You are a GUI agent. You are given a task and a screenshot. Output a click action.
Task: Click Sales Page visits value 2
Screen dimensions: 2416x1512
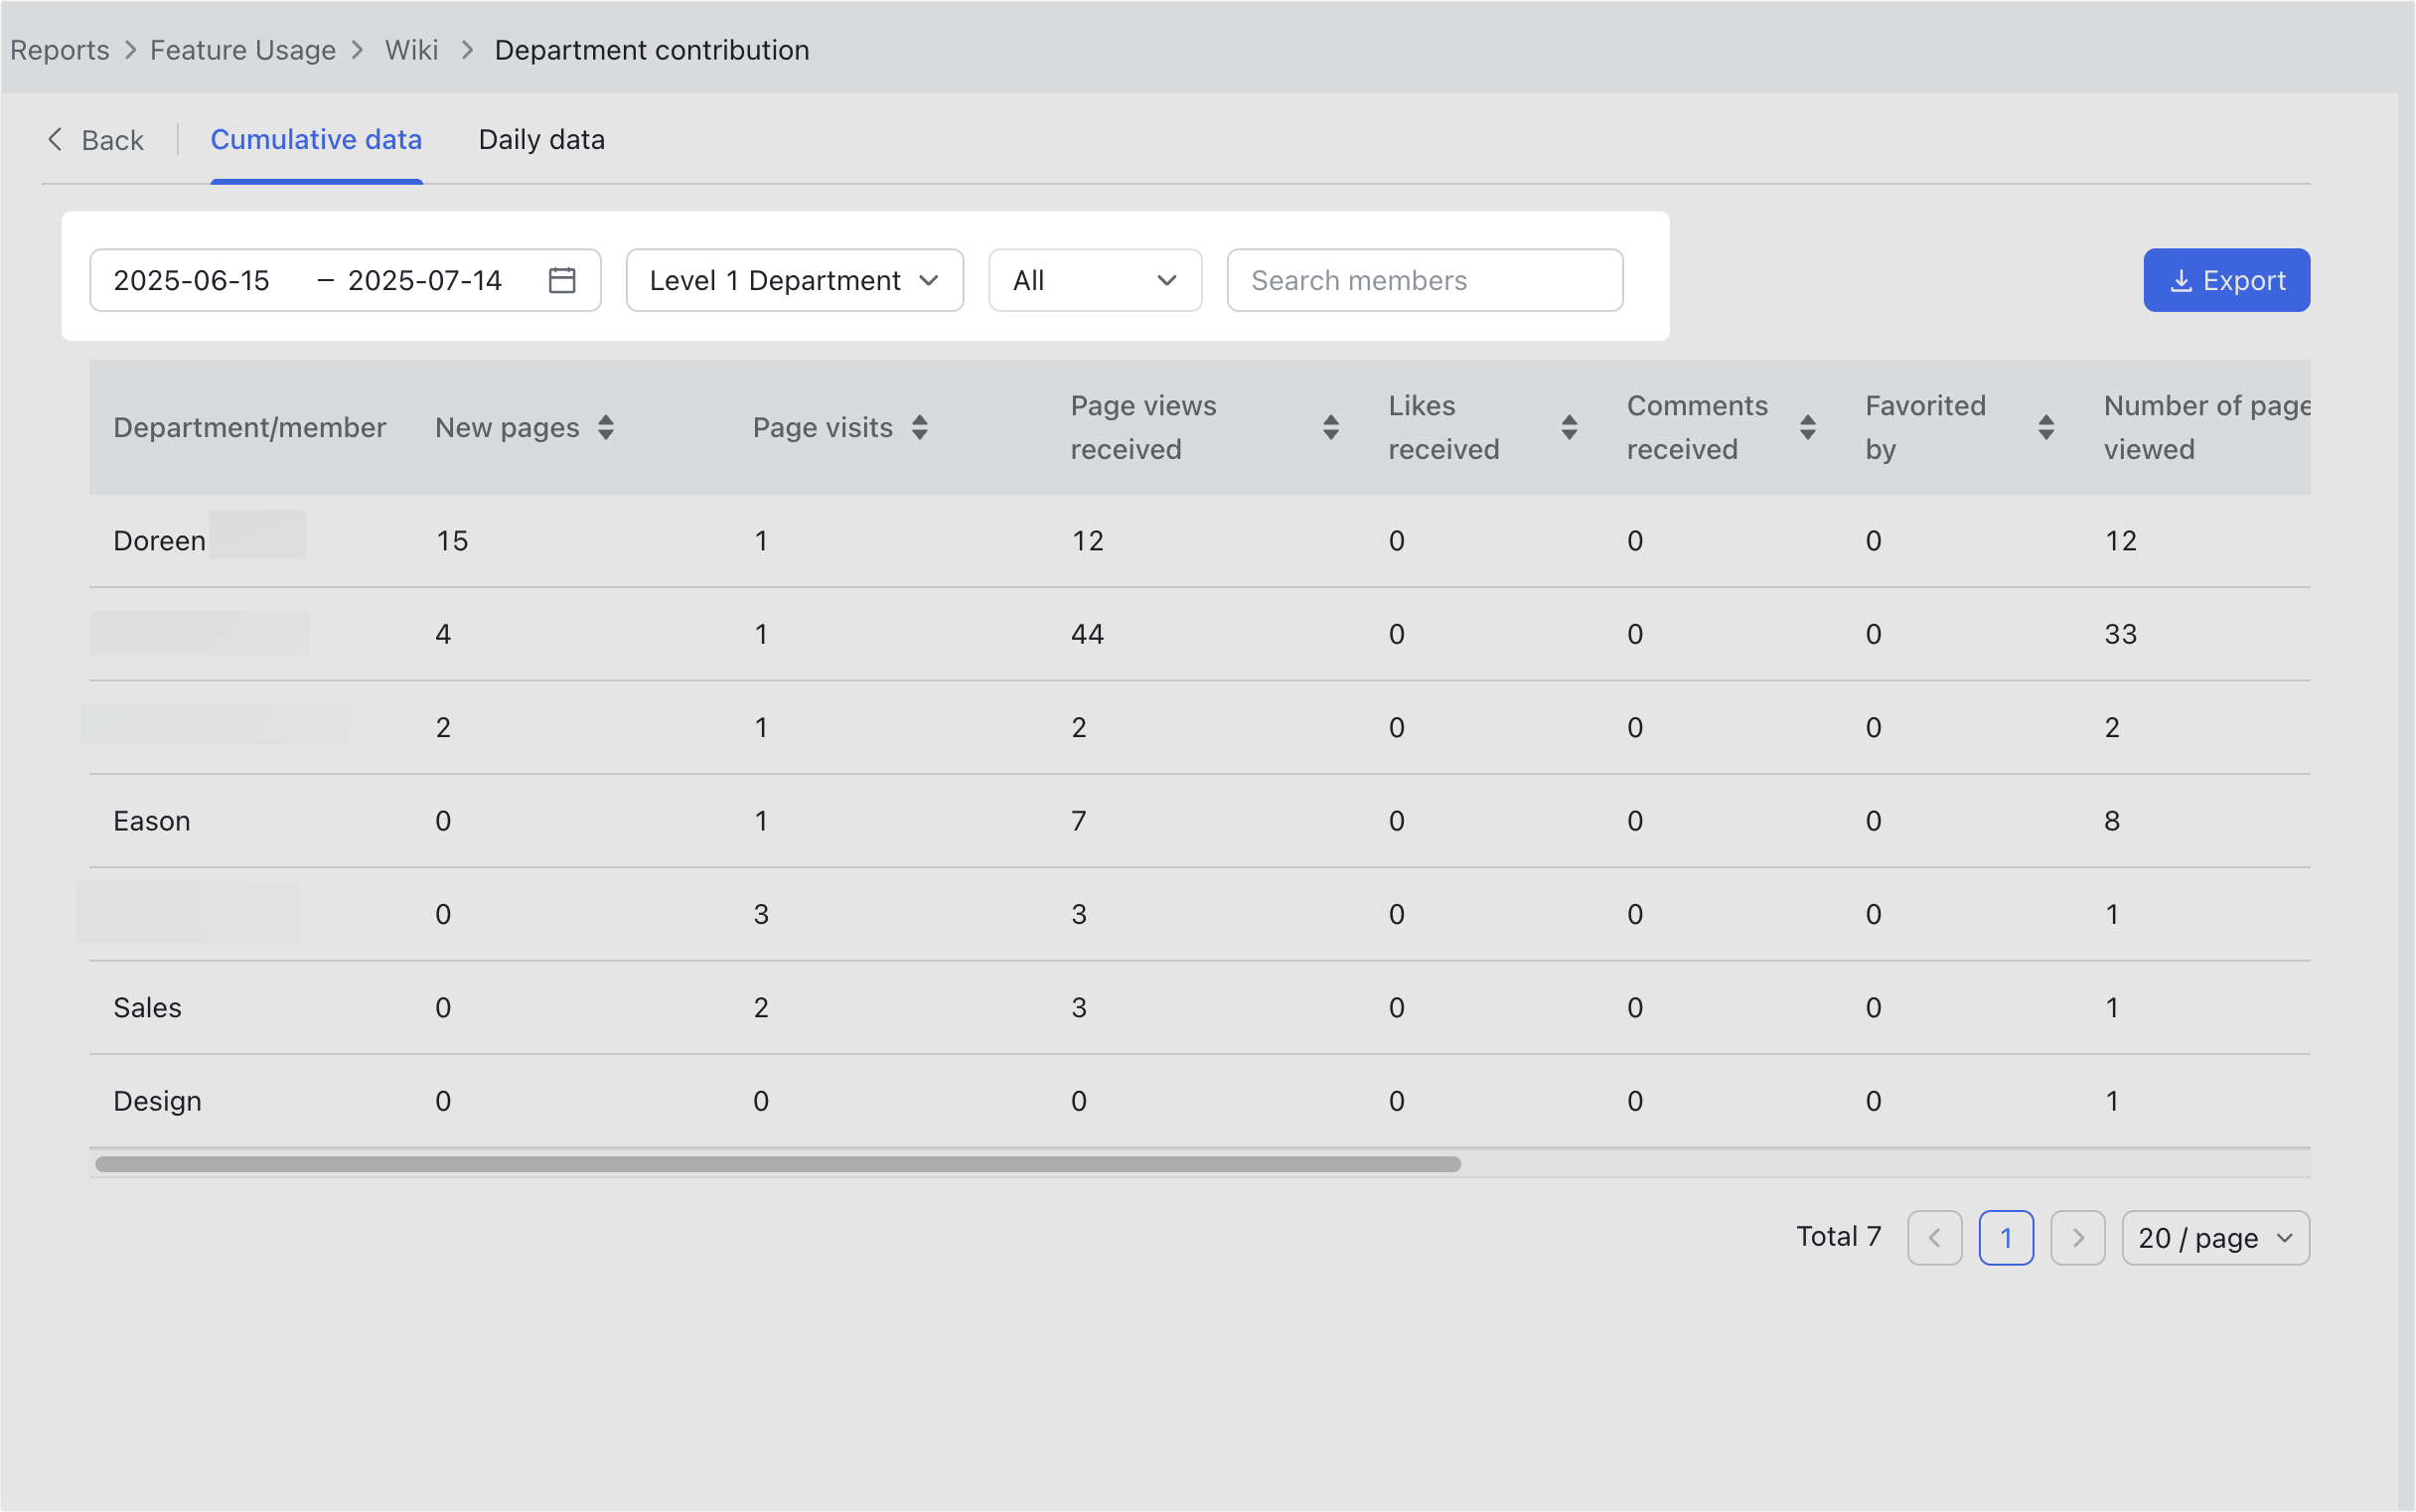(x=761, y=1008)
